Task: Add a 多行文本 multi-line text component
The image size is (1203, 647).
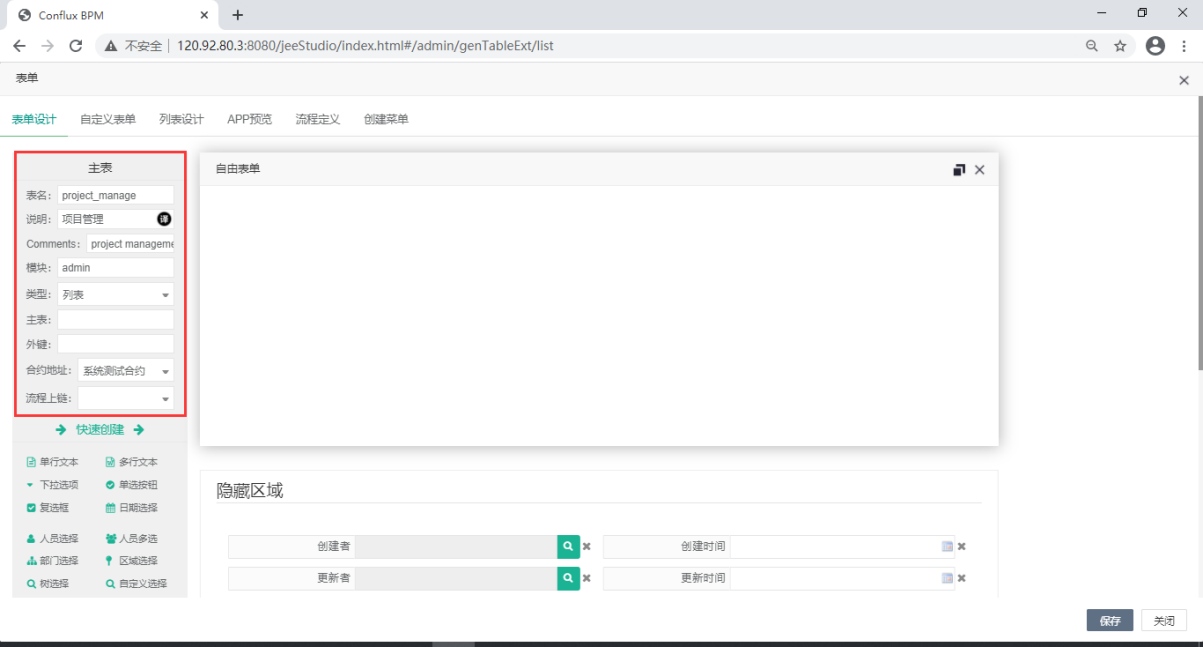Action: (131, 462)
